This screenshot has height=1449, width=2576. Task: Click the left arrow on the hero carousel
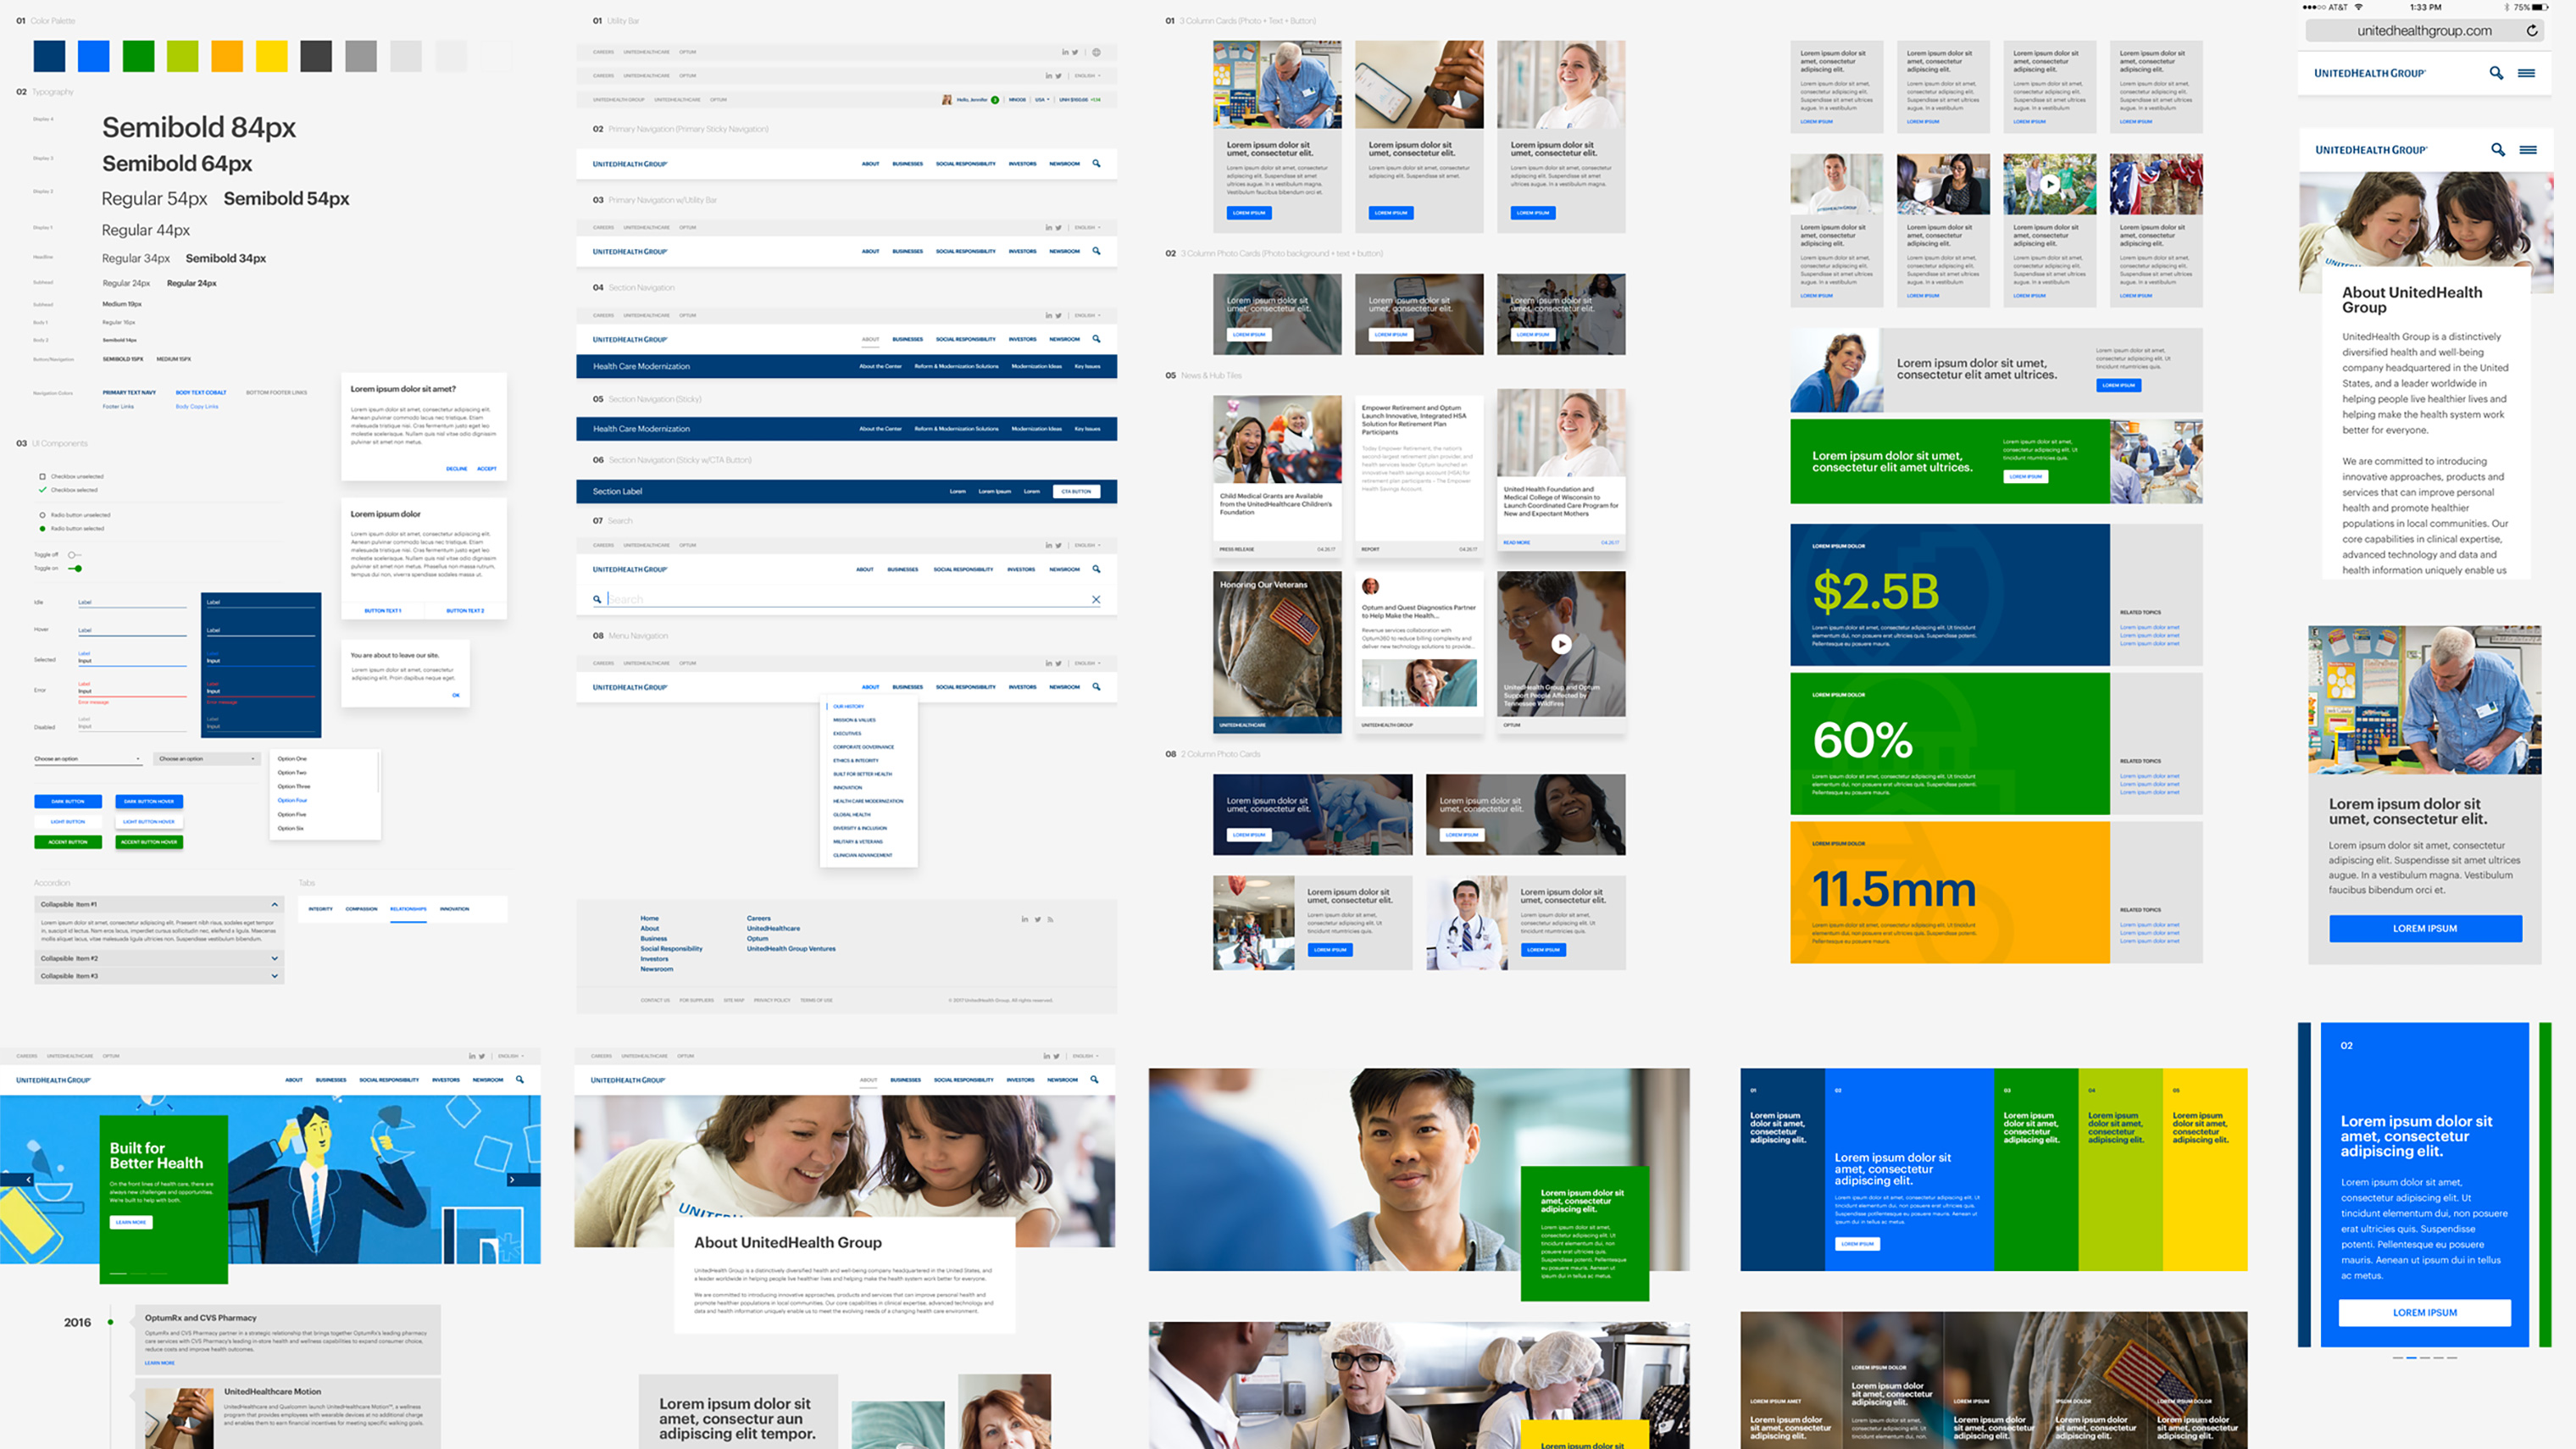coord(28,1180)
